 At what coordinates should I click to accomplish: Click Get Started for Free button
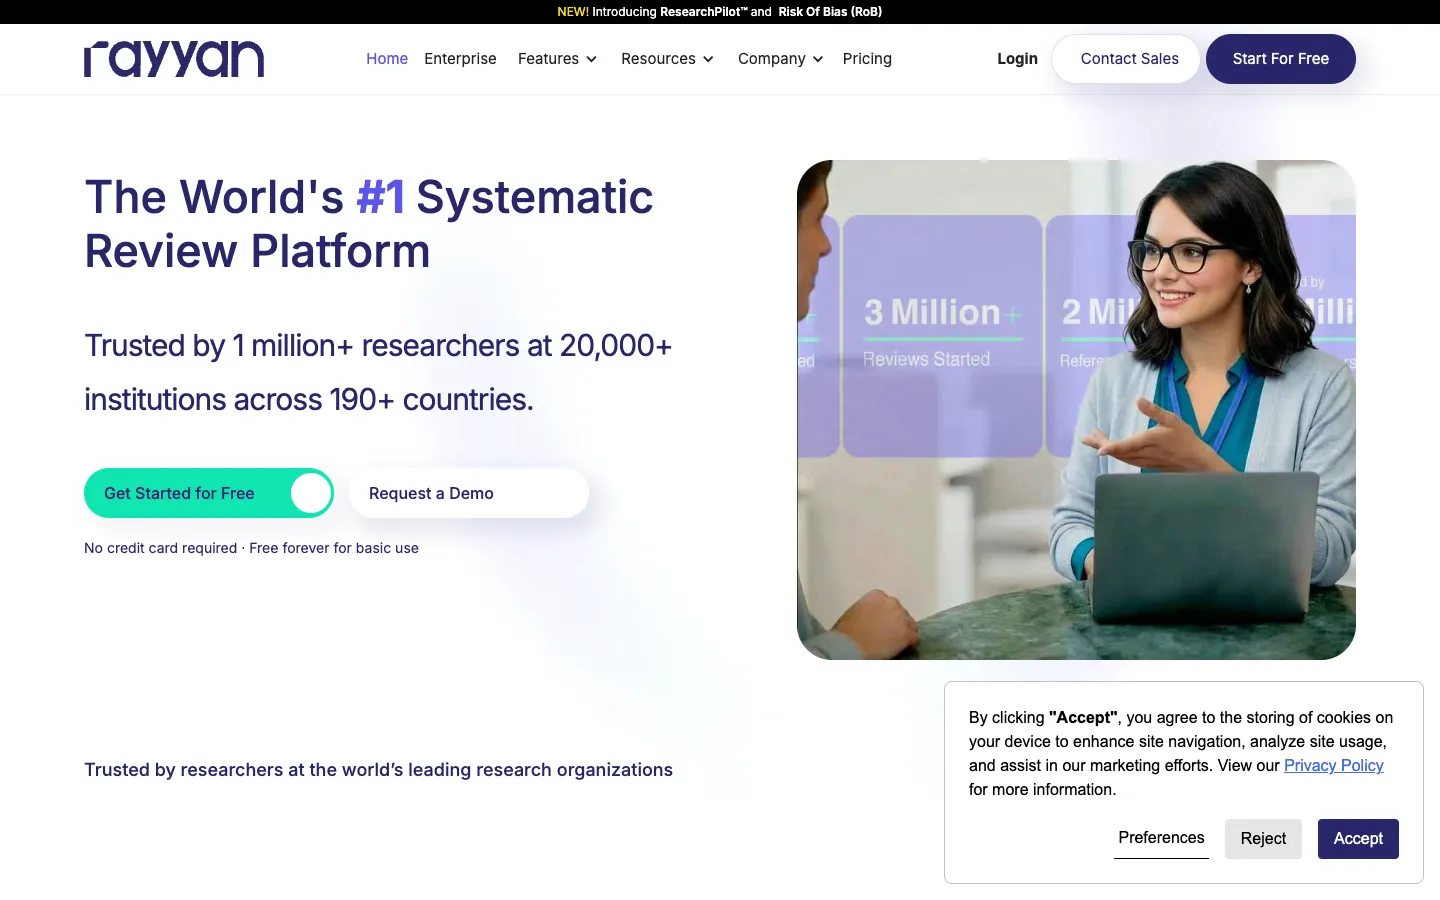pyautogui.click(x=209, y=493)
